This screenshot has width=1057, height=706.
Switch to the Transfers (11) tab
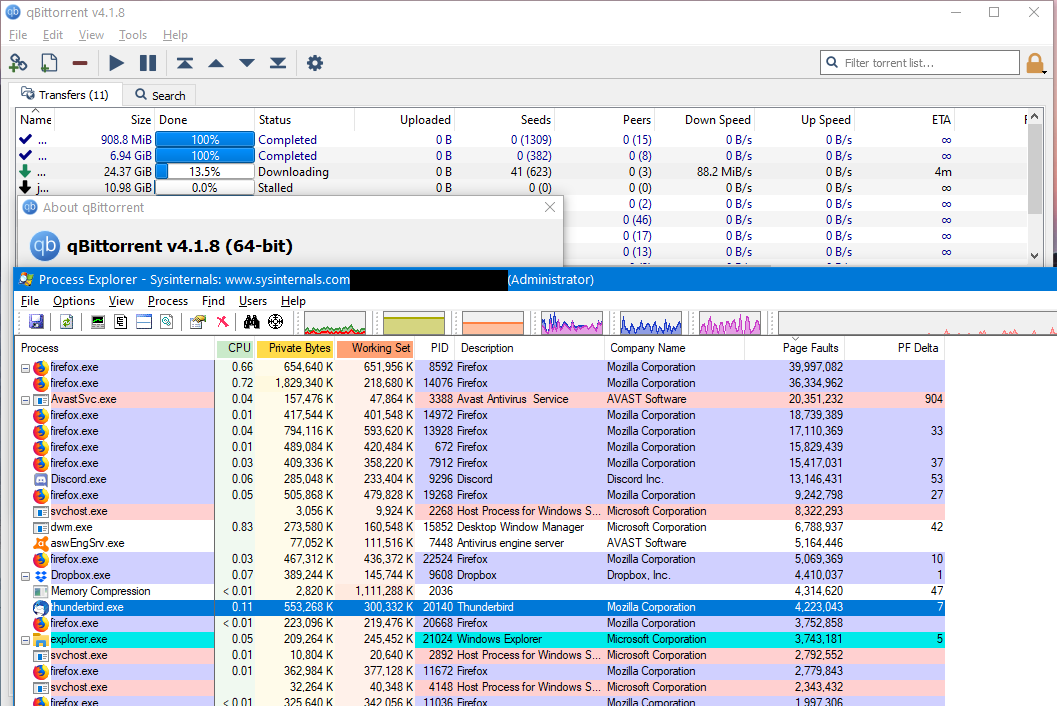click(65, 94)
